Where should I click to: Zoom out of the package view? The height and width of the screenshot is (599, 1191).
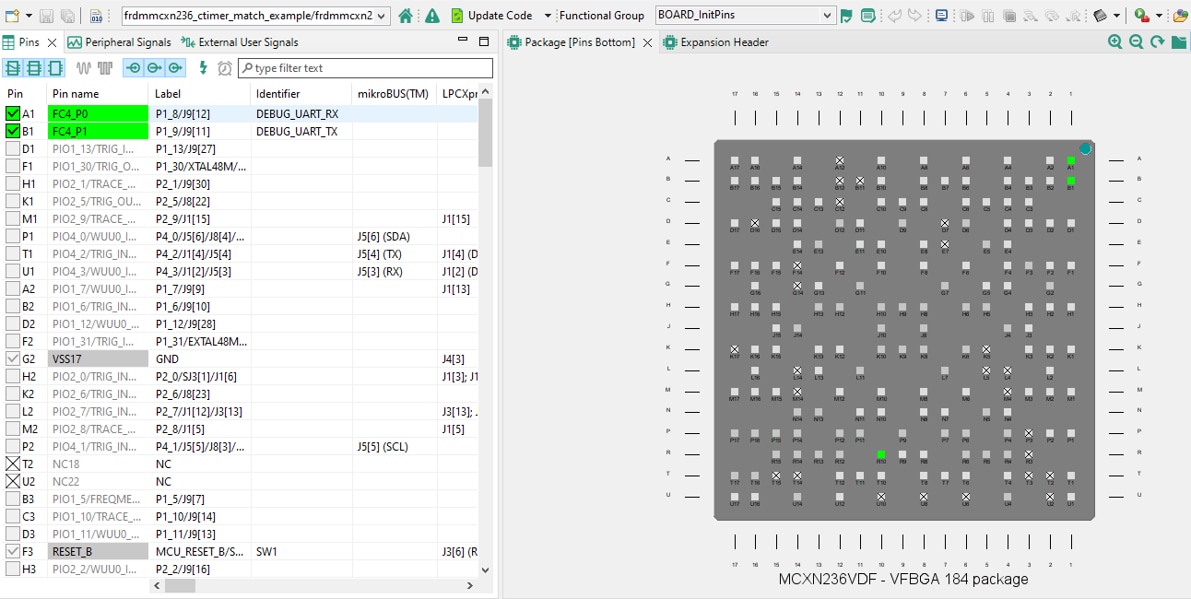tap(1136, 42)
